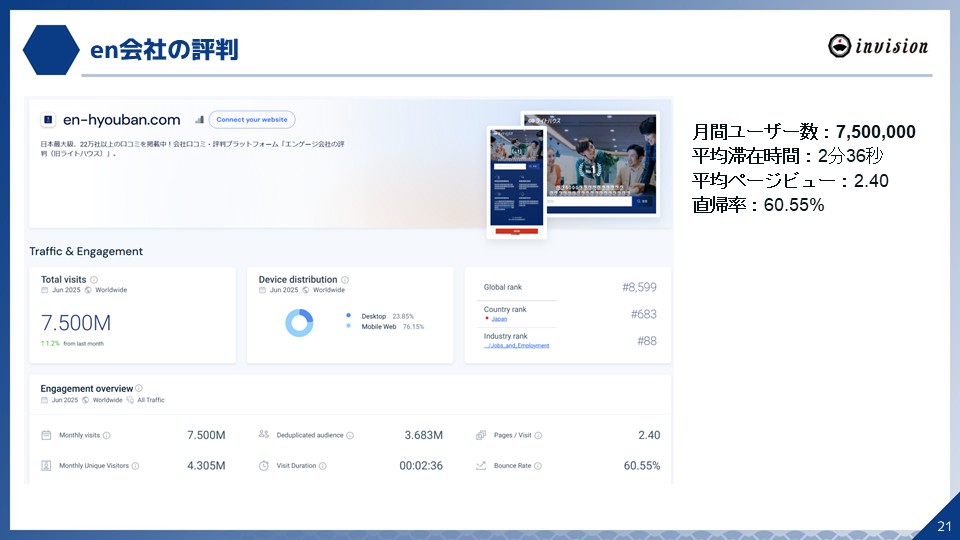Click the mobile site preview thumbnail
960x540 pixels.
pyautogui.click(x=517, y=182)
